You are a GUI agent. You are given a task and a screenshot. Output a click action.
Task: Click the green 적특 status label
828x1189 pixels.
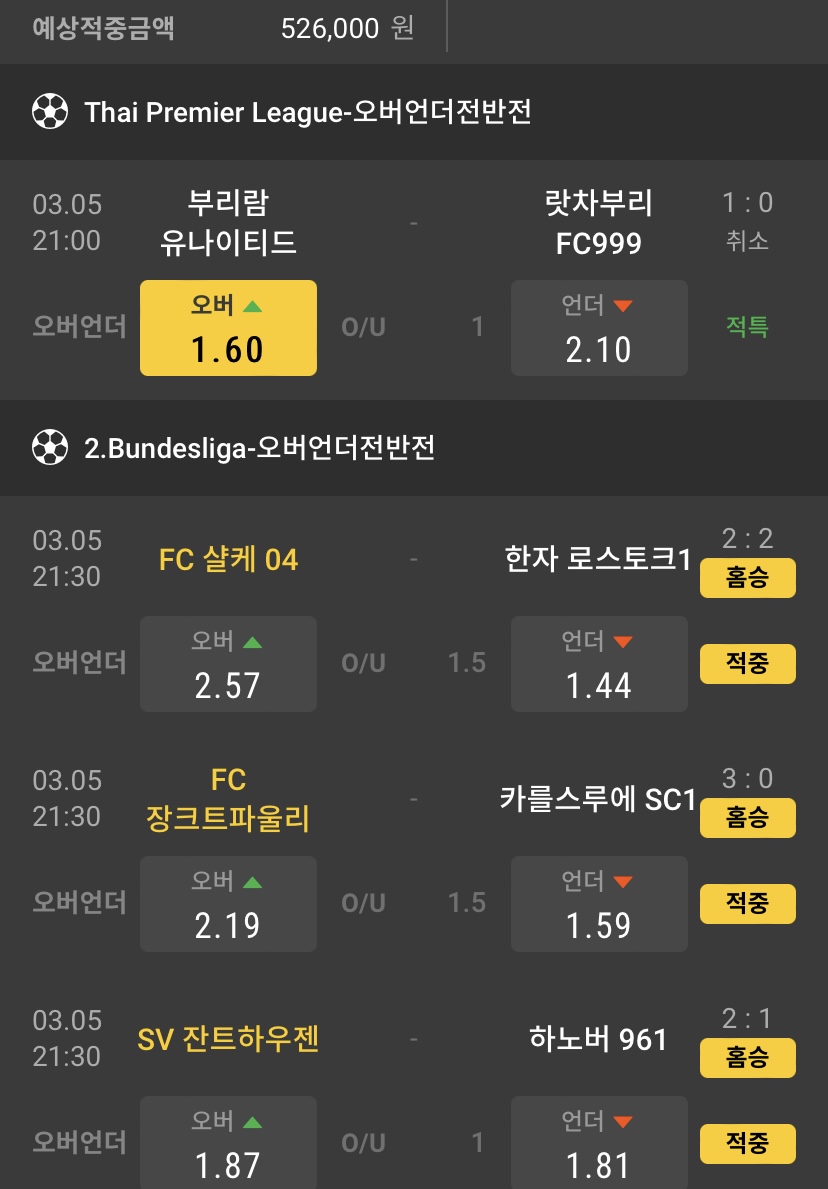click(x=747, y=327)
